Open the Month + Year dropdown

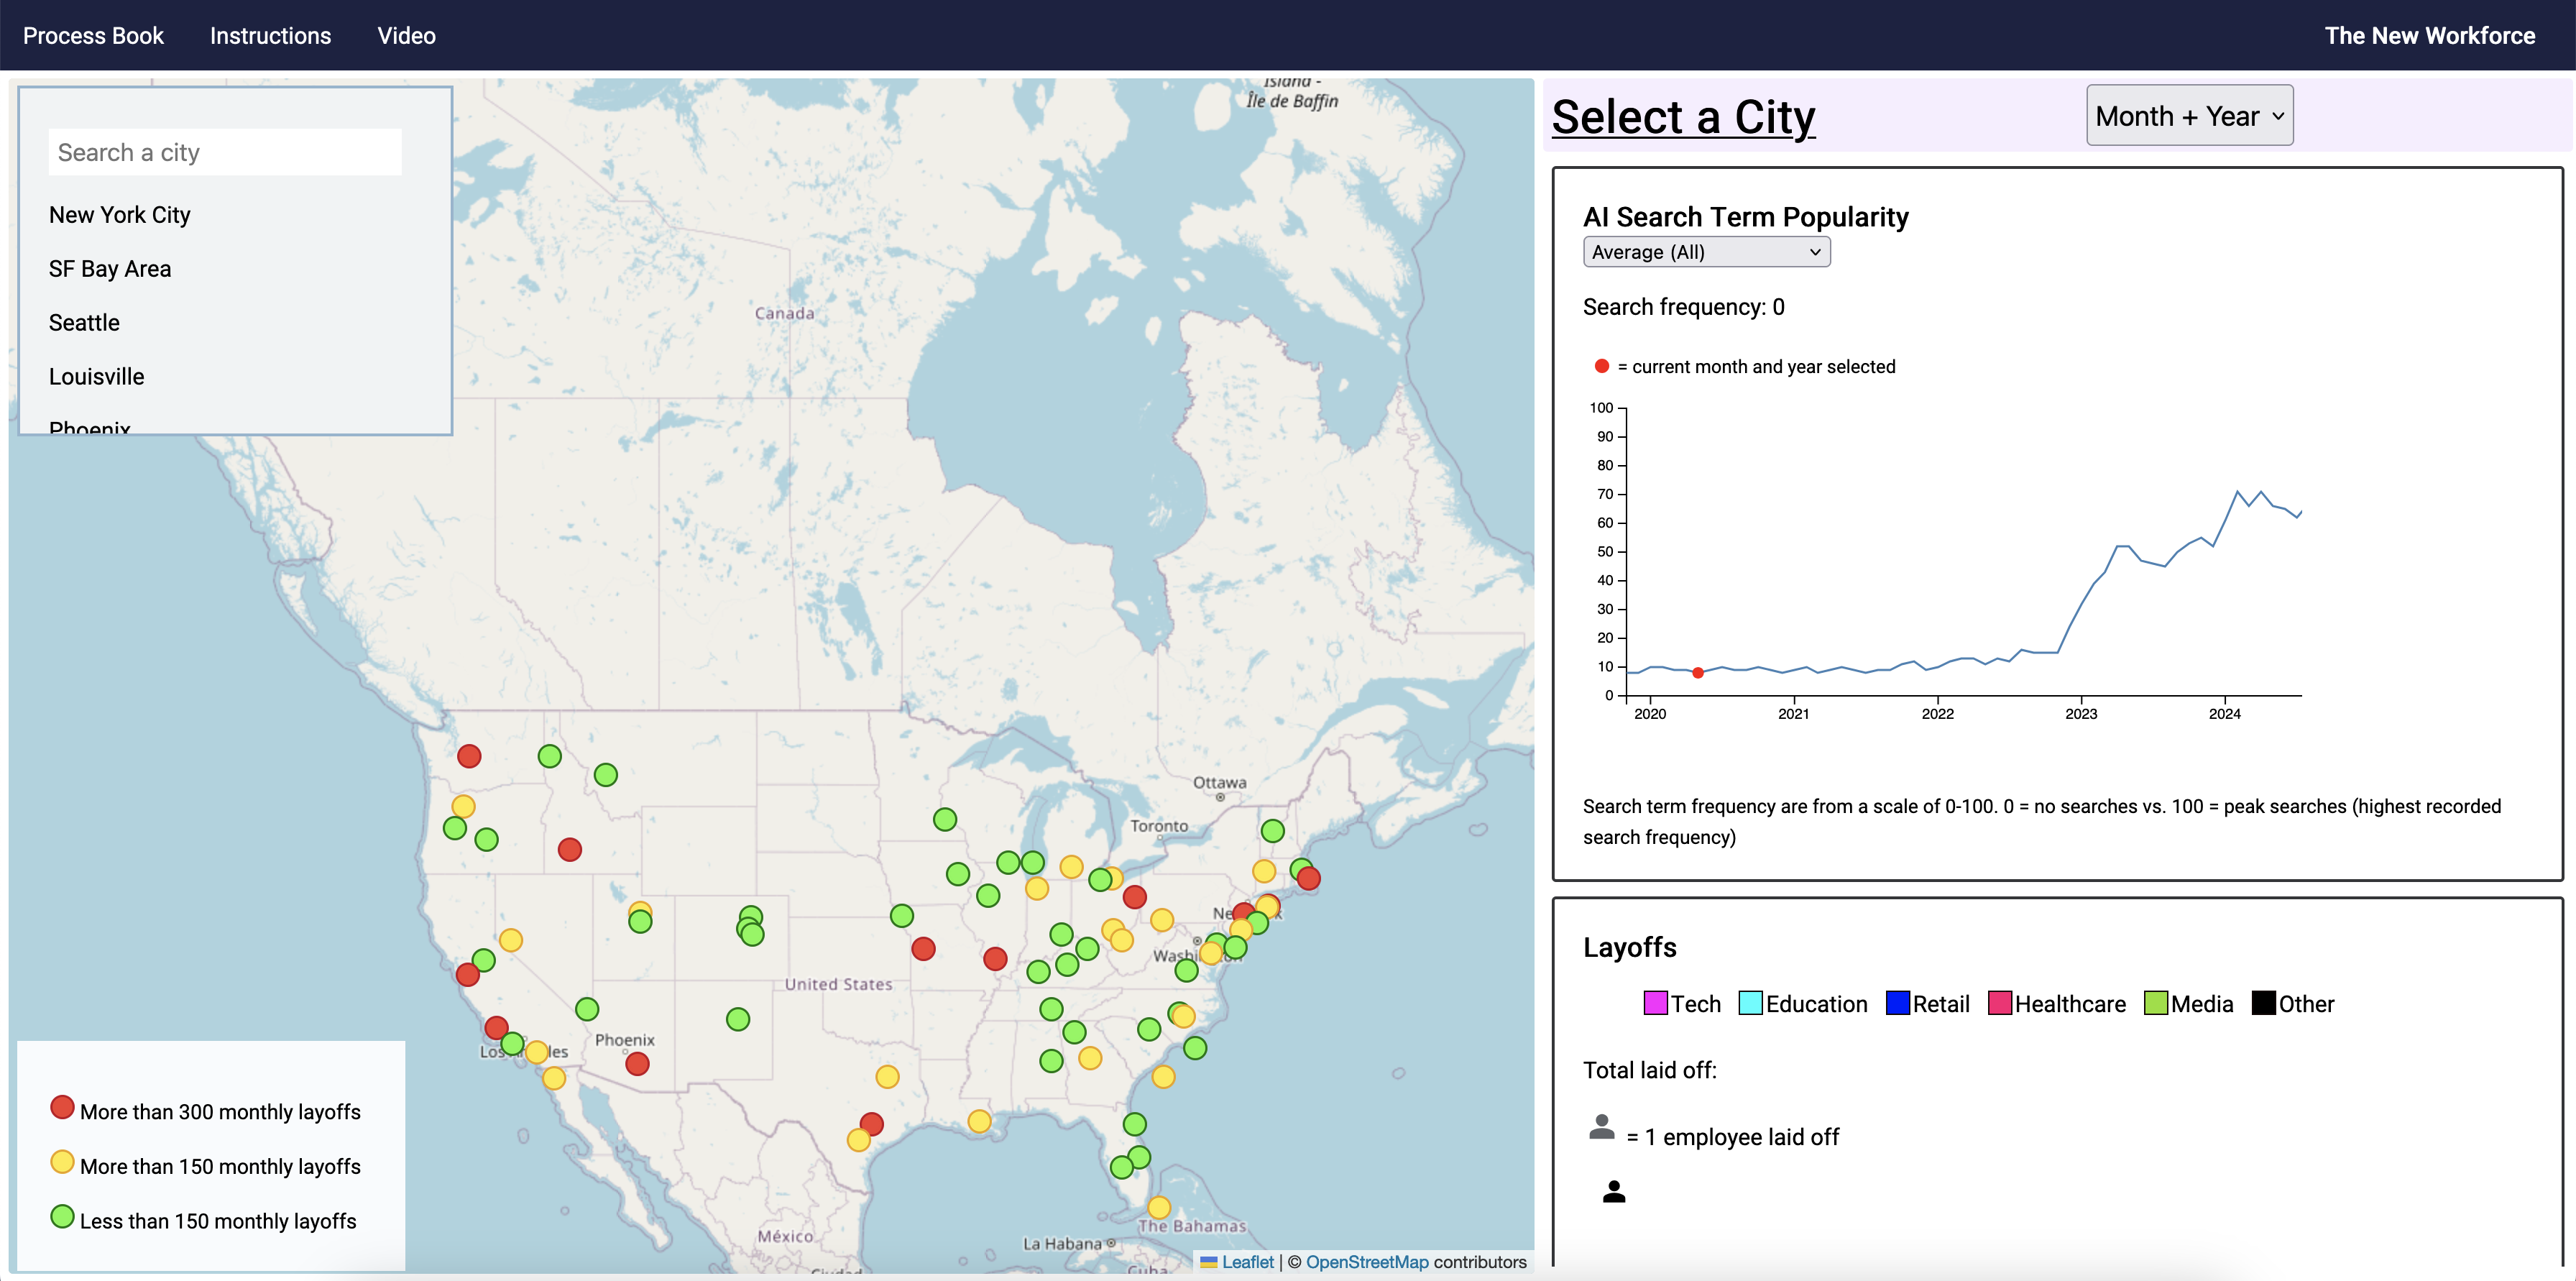[x=2189, y=116]
